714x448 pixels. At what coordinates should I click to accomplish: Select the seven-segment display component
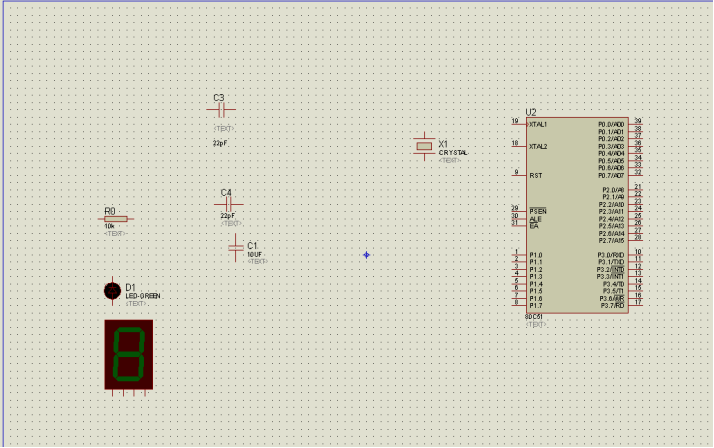pos(129,355)
